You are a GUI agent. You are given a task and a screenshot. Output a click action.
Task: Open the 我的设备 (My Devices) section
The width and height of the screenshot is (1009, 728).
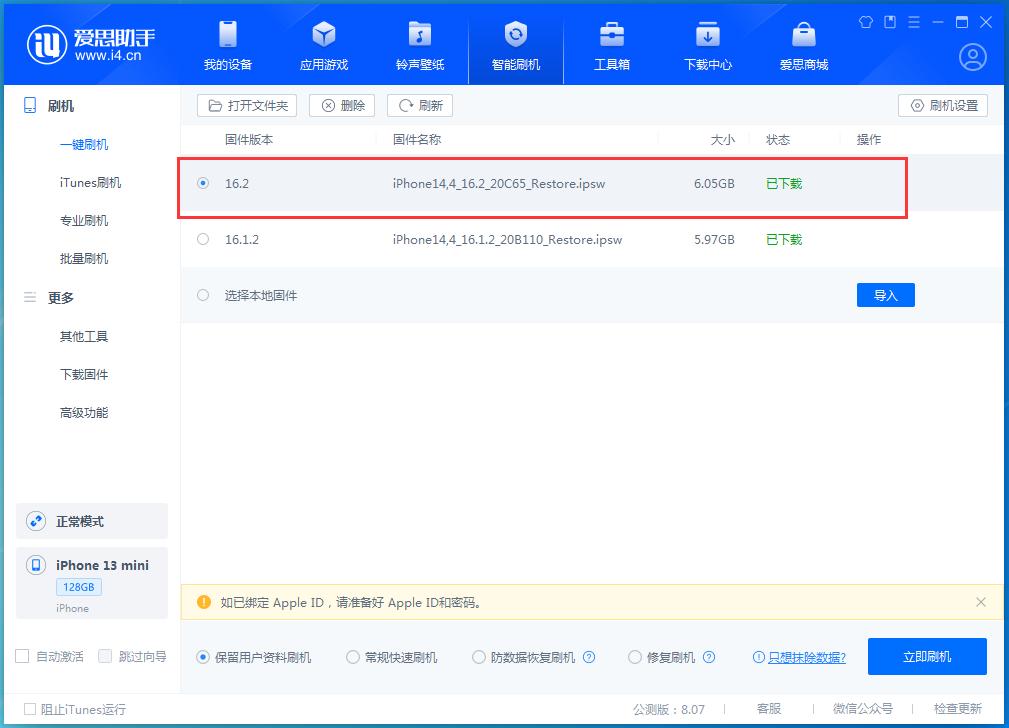(228, 45)
